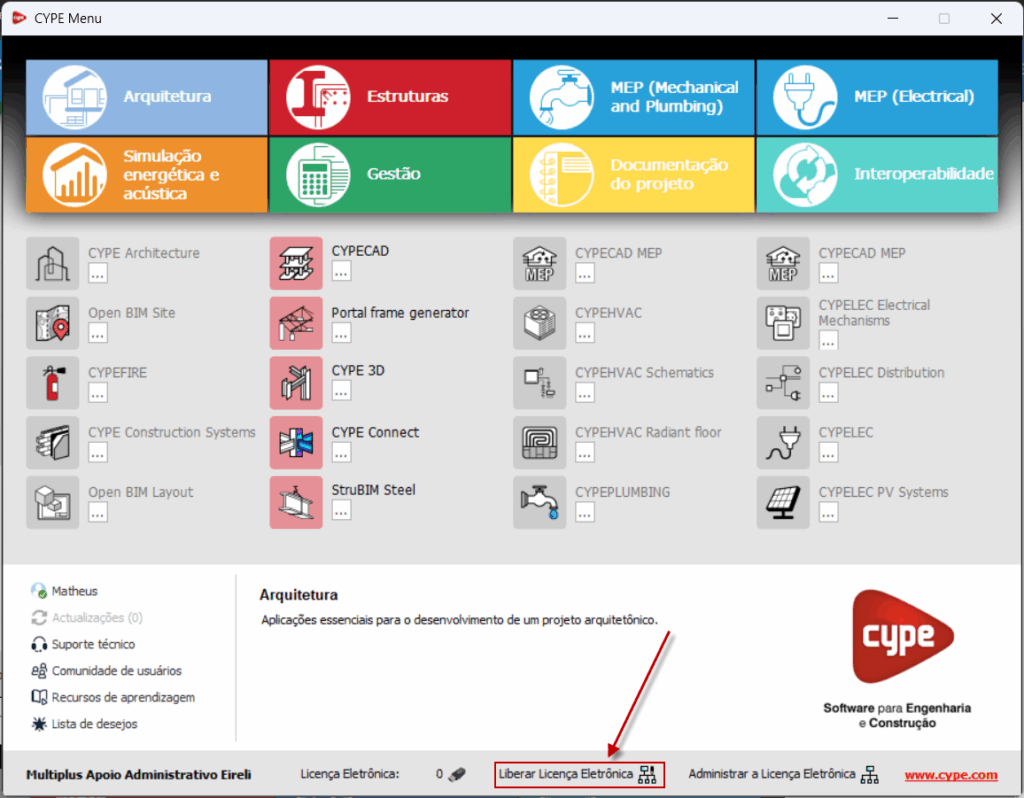The width and height of the screenshot is (1024, 798).
Task: Open the ellipsis under CYPEPLUMBING
Action: (x=585, y=513)
